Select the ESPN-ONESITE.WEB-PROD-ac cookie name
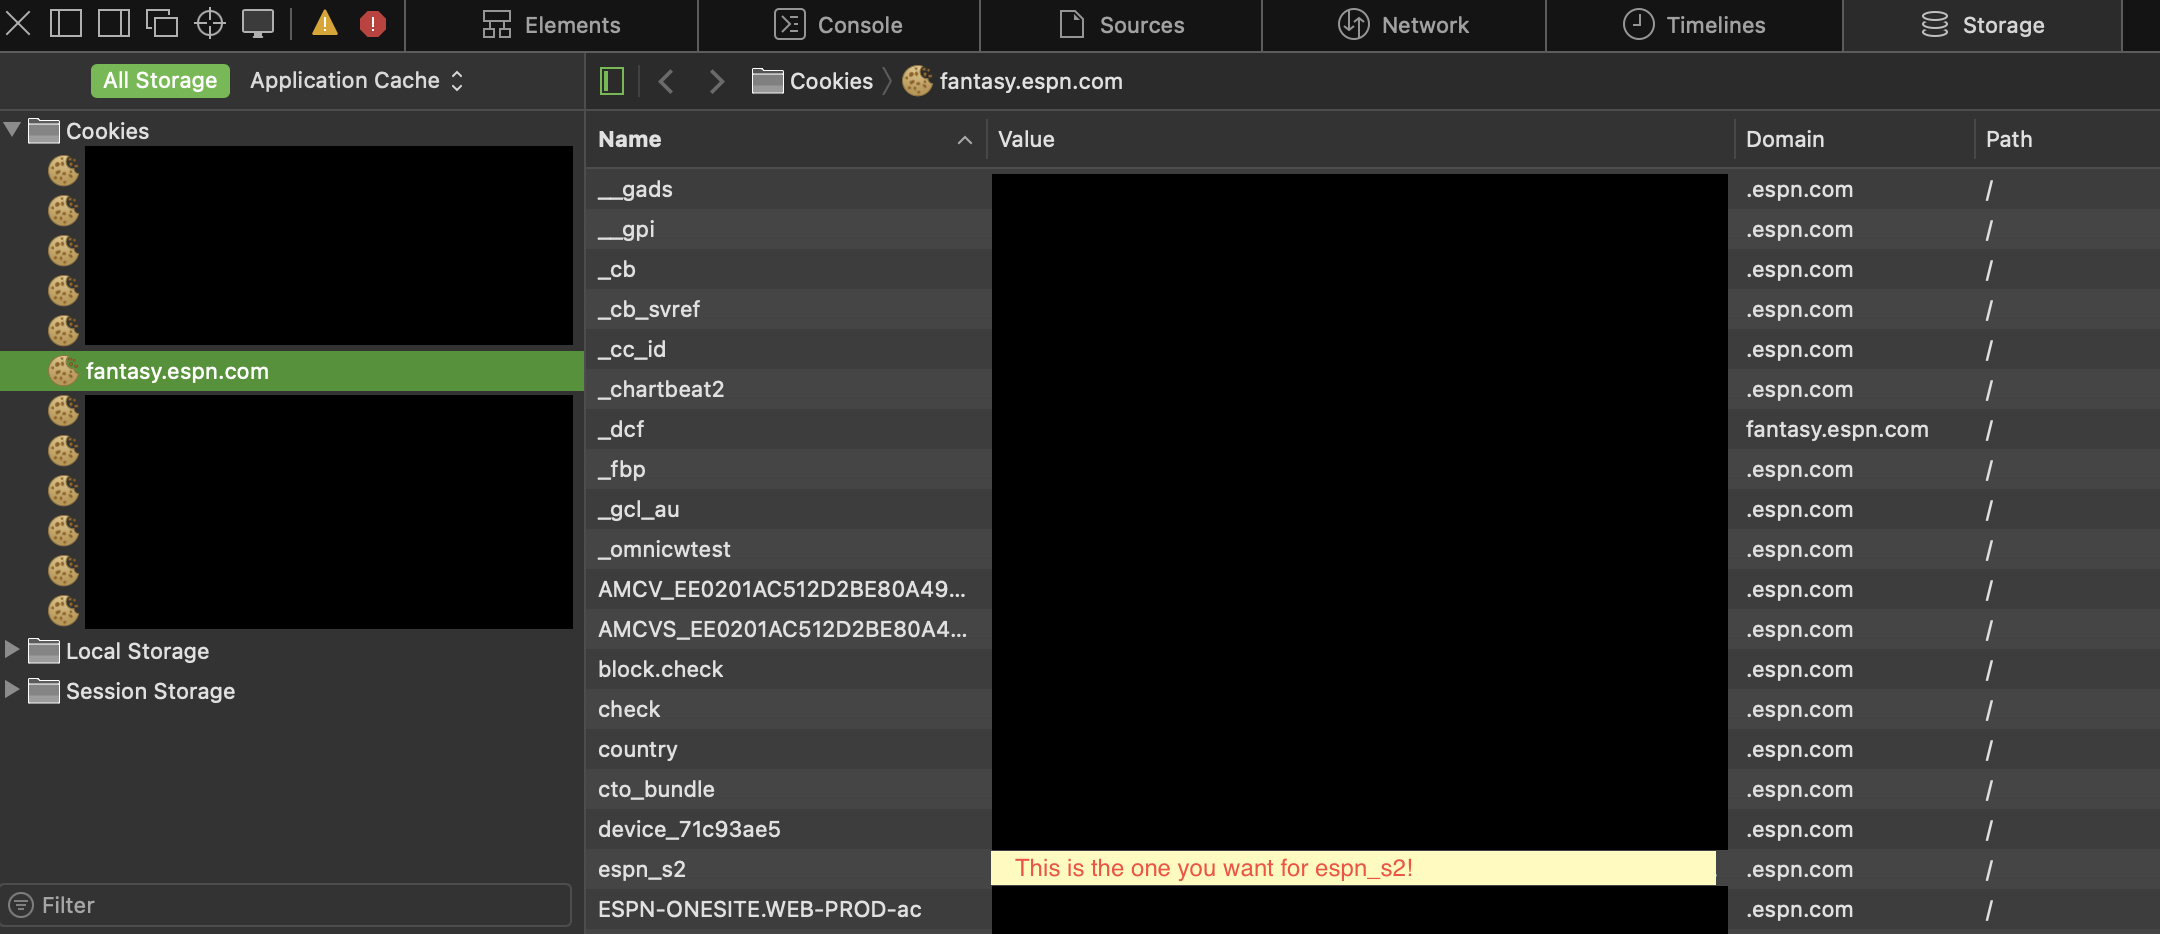 click(x=760, y=909)
